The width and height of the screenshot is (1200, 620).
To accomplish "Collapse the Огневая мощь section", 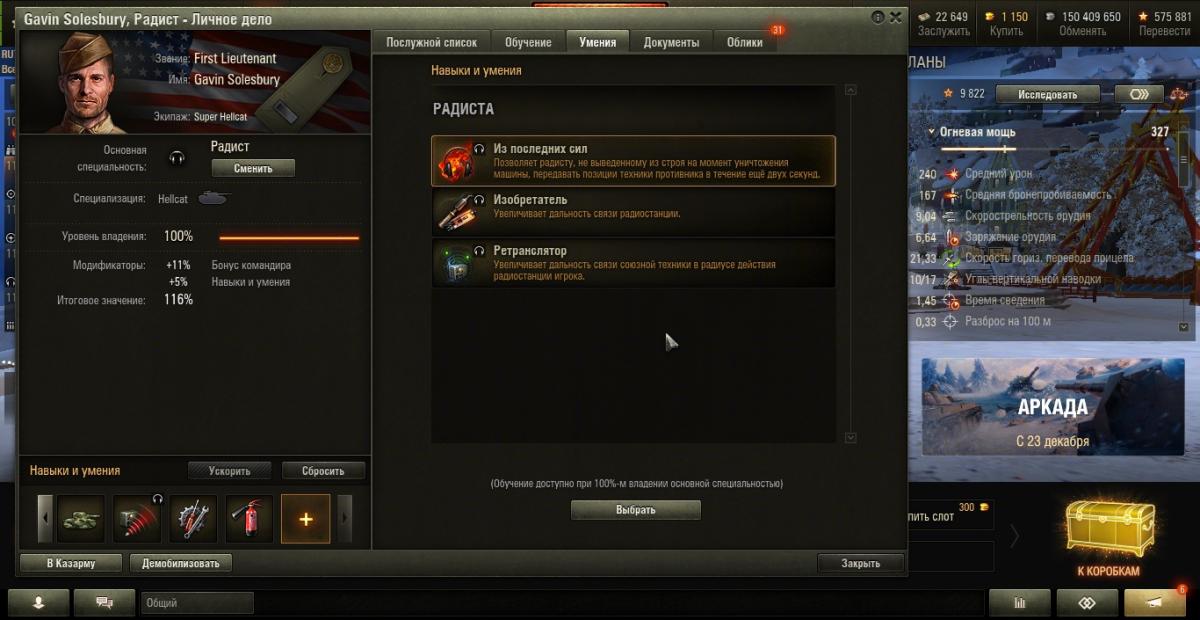I will coord(932,132).
